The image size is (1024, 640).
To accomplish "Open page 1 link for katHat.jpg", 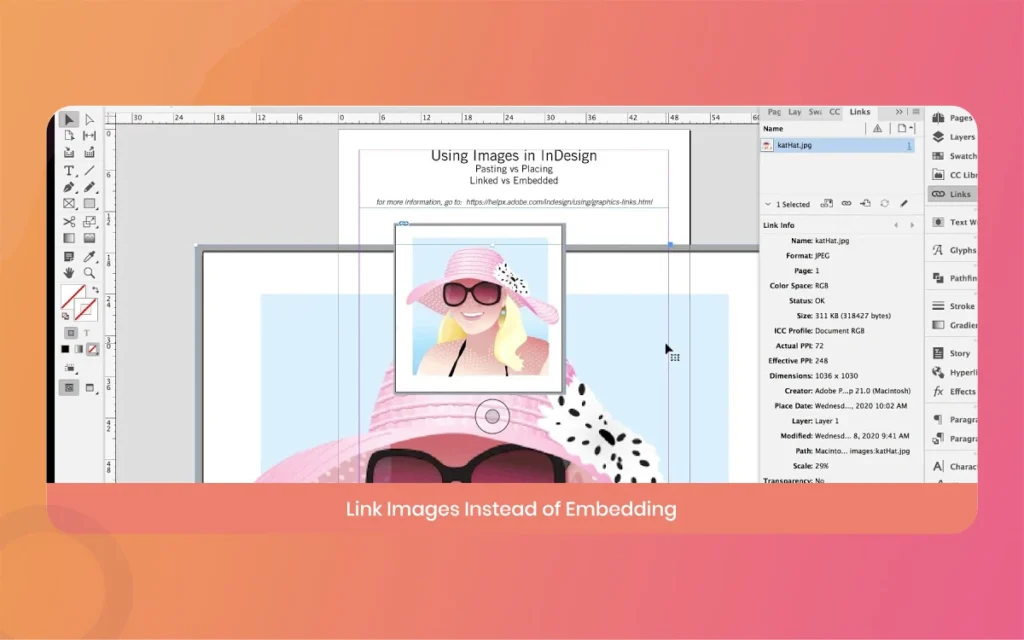I will click(x=908, y=146).
